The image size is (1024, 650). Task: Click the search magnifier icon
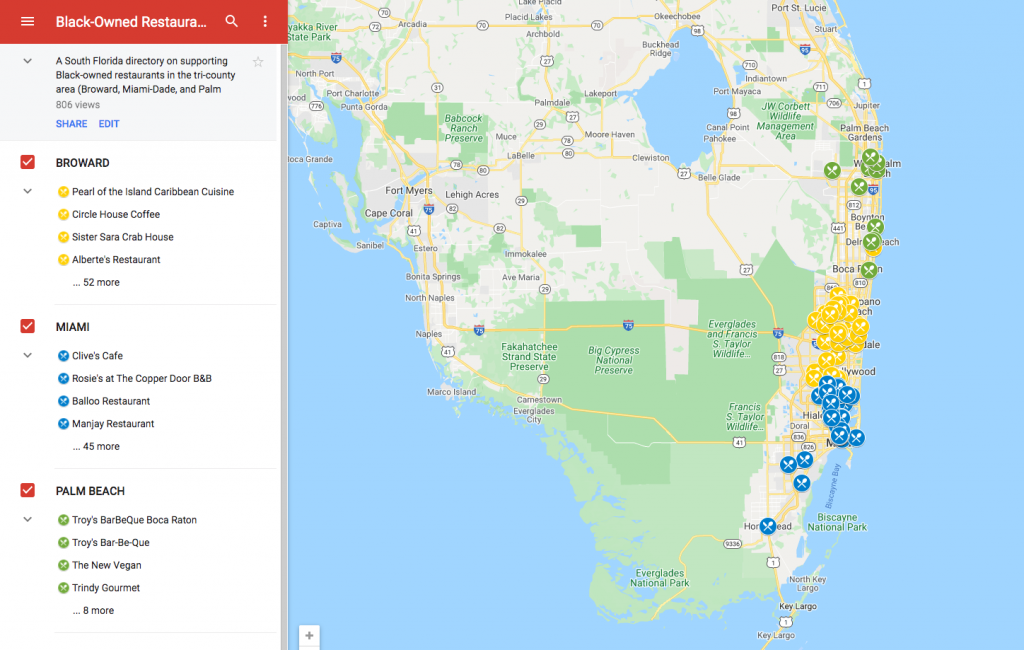[231, 22]
